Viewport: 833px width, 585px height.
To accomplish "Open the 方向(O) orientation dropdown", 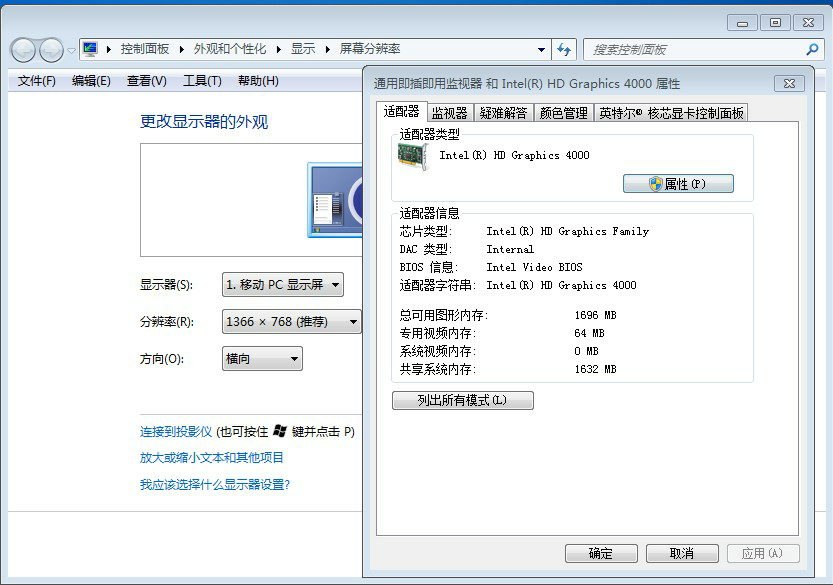I will (262, 359).
